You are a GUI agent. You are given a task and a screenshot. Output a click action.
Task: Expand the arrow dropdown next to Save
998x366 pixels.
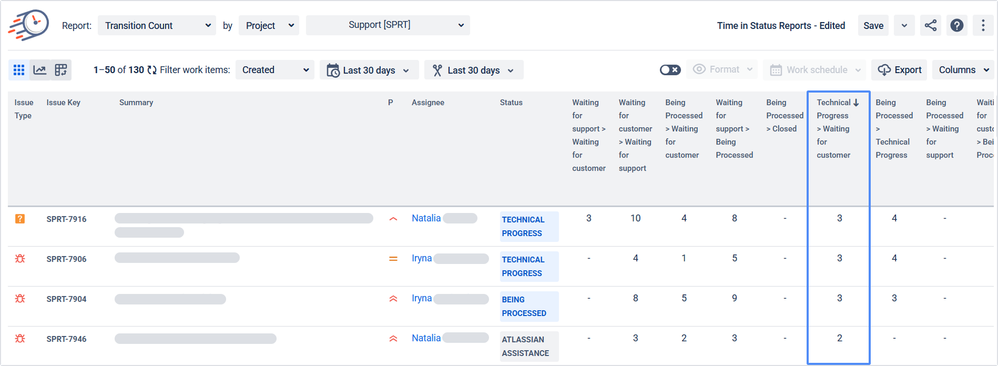point(904,25)
